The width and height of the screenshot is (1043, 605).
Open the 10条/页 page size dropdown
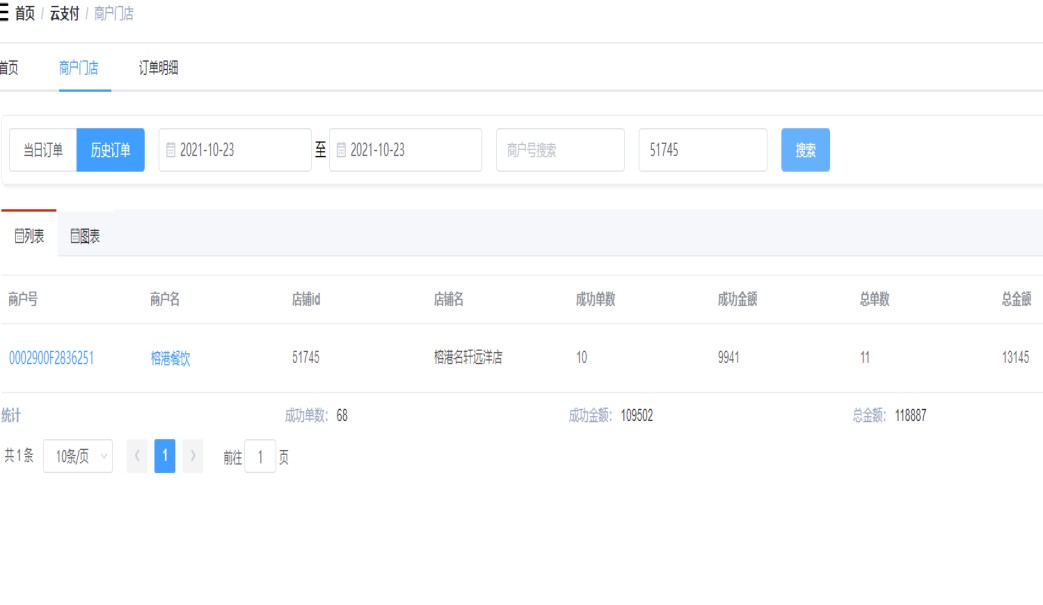pyautogui.click(x=78, y=456)
